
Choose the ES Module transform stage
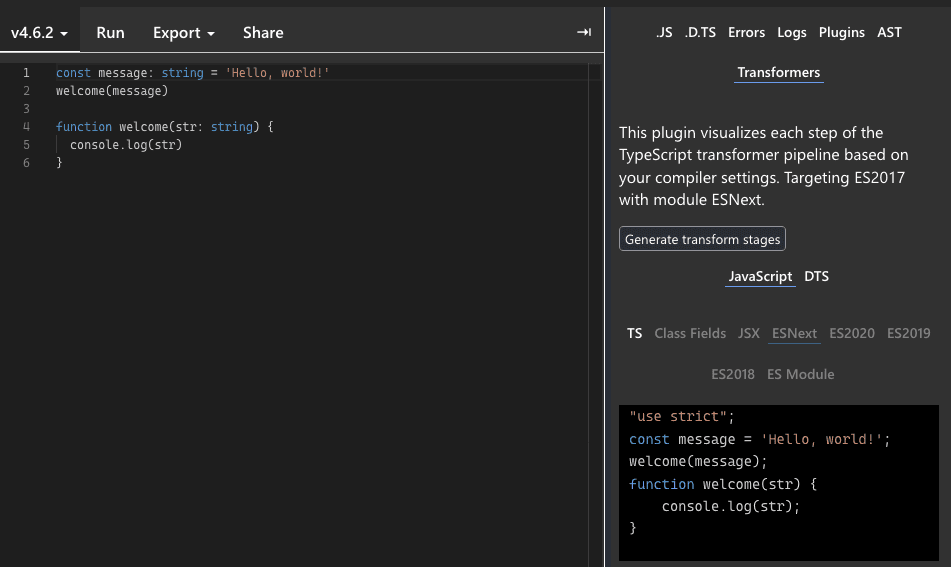point(800,374)
